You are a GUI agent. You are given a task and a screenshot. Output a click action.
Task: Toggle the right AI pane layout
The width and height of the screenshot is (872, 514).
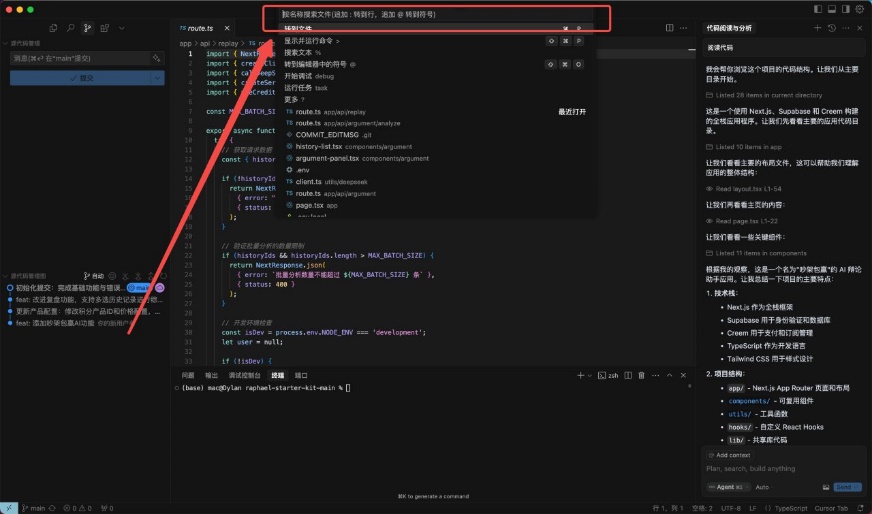[x=846, y=9]
